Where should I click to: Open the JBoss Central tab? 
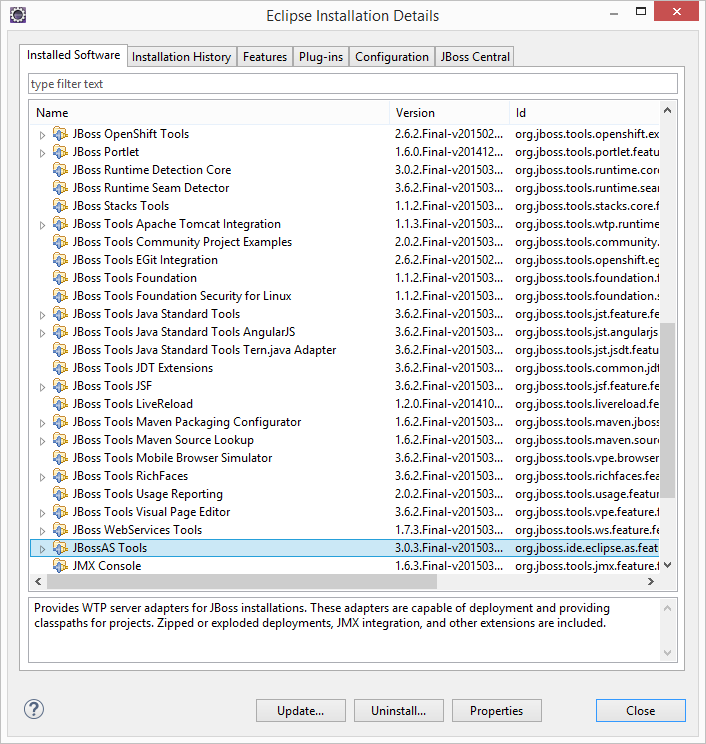pyautogui.click(x=475, y=57)
